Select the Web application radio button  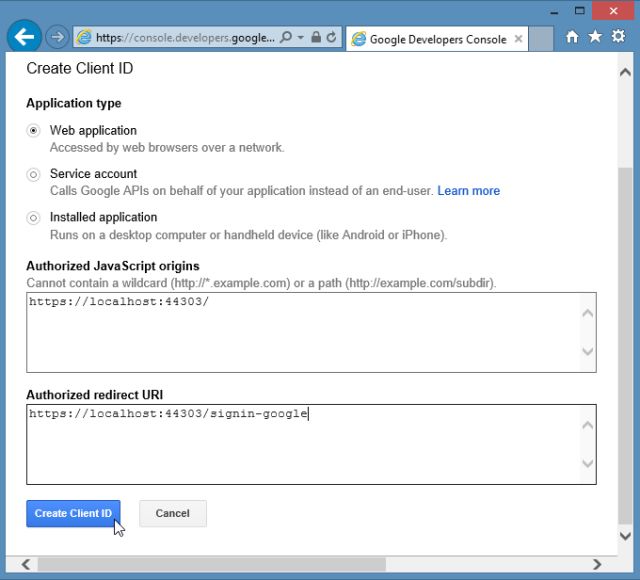point(33,131)
